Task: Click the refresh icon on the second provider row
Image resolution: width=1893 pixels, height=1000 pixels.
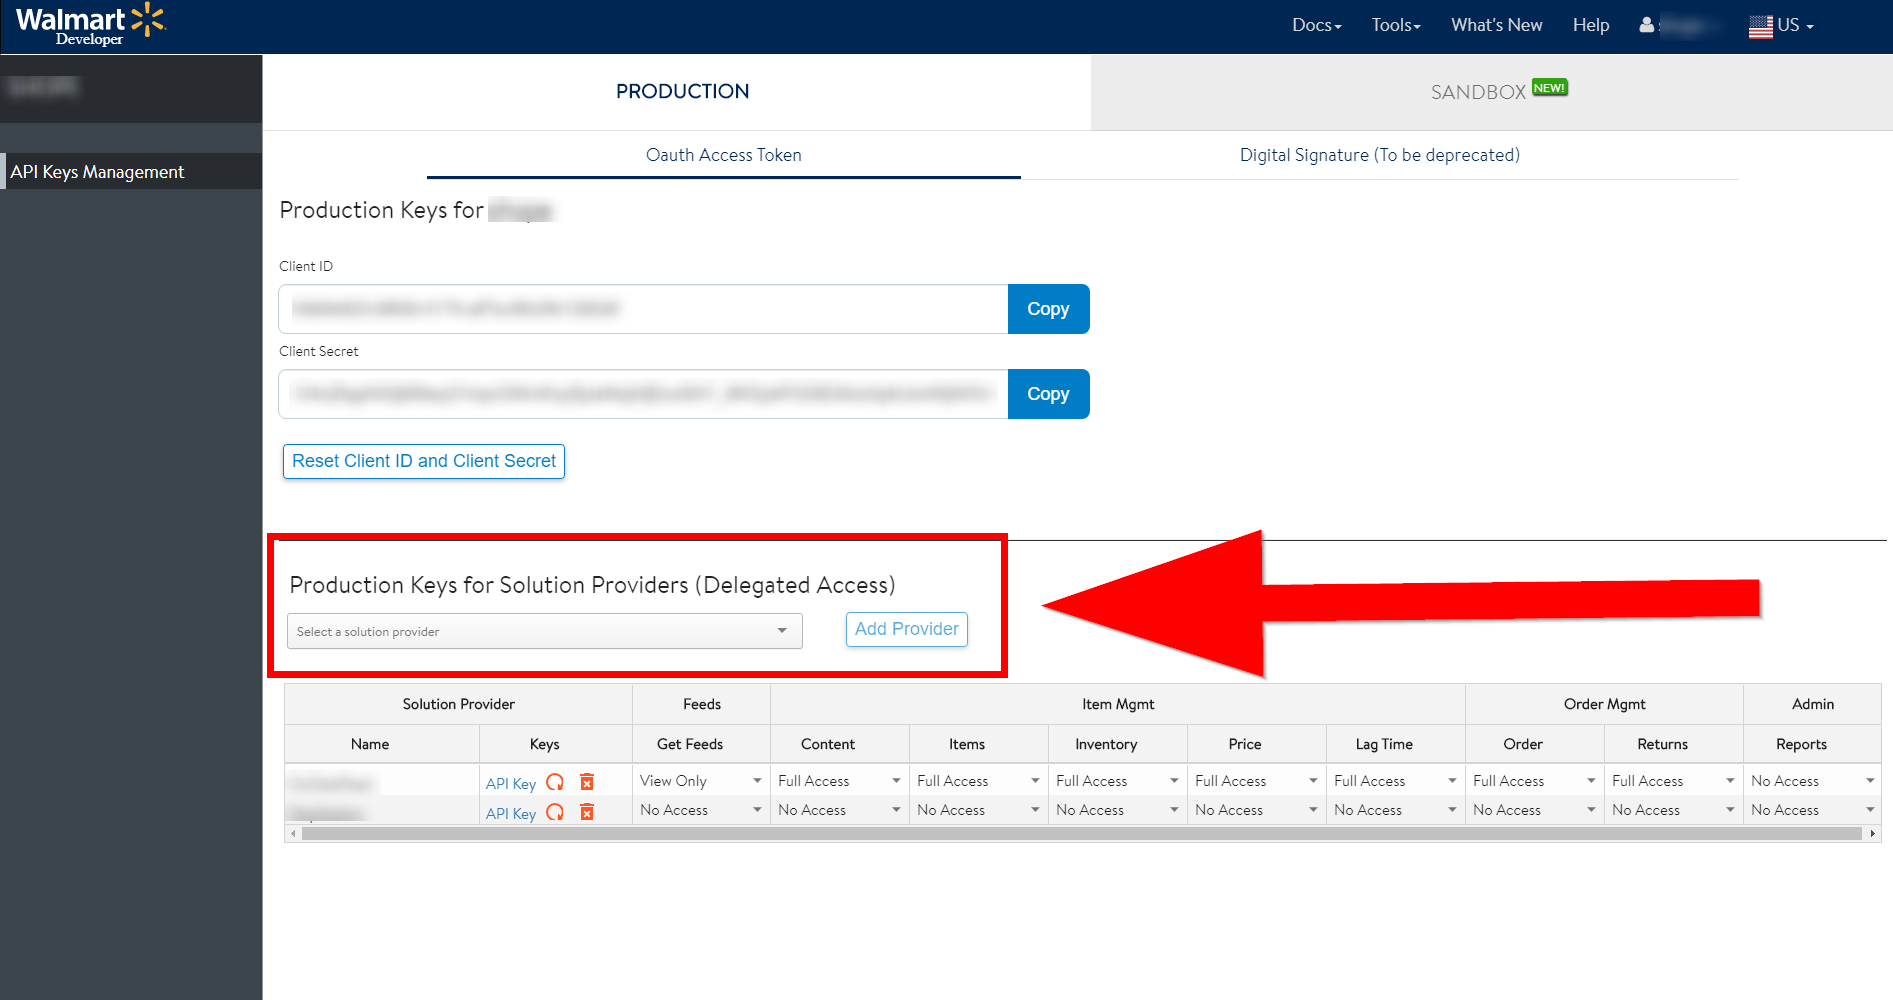Action: click(x=556, y=812)
